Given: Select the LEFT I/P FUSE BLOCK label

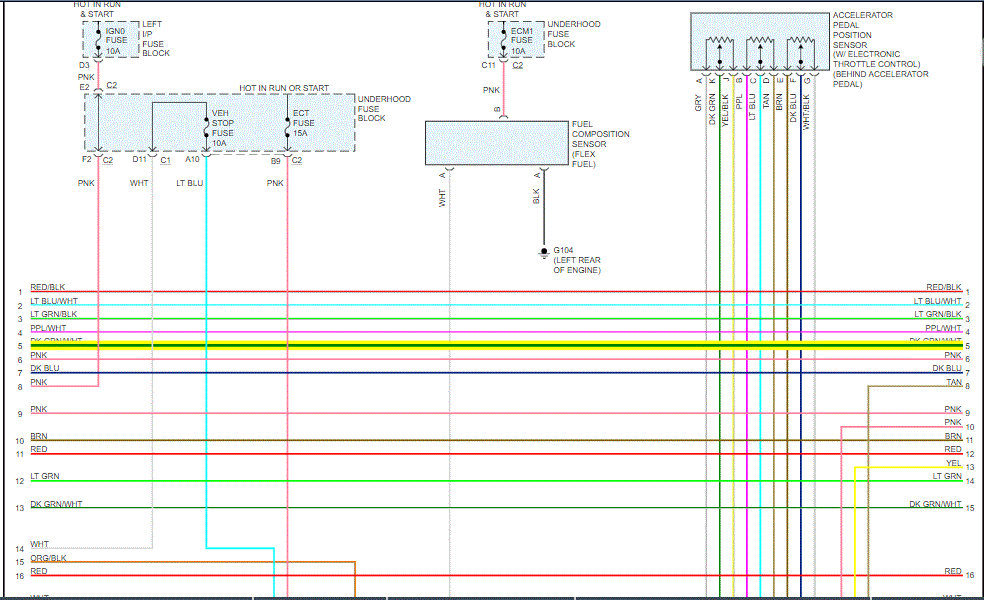Looking at the screenshot, I should tap(156, 38).
